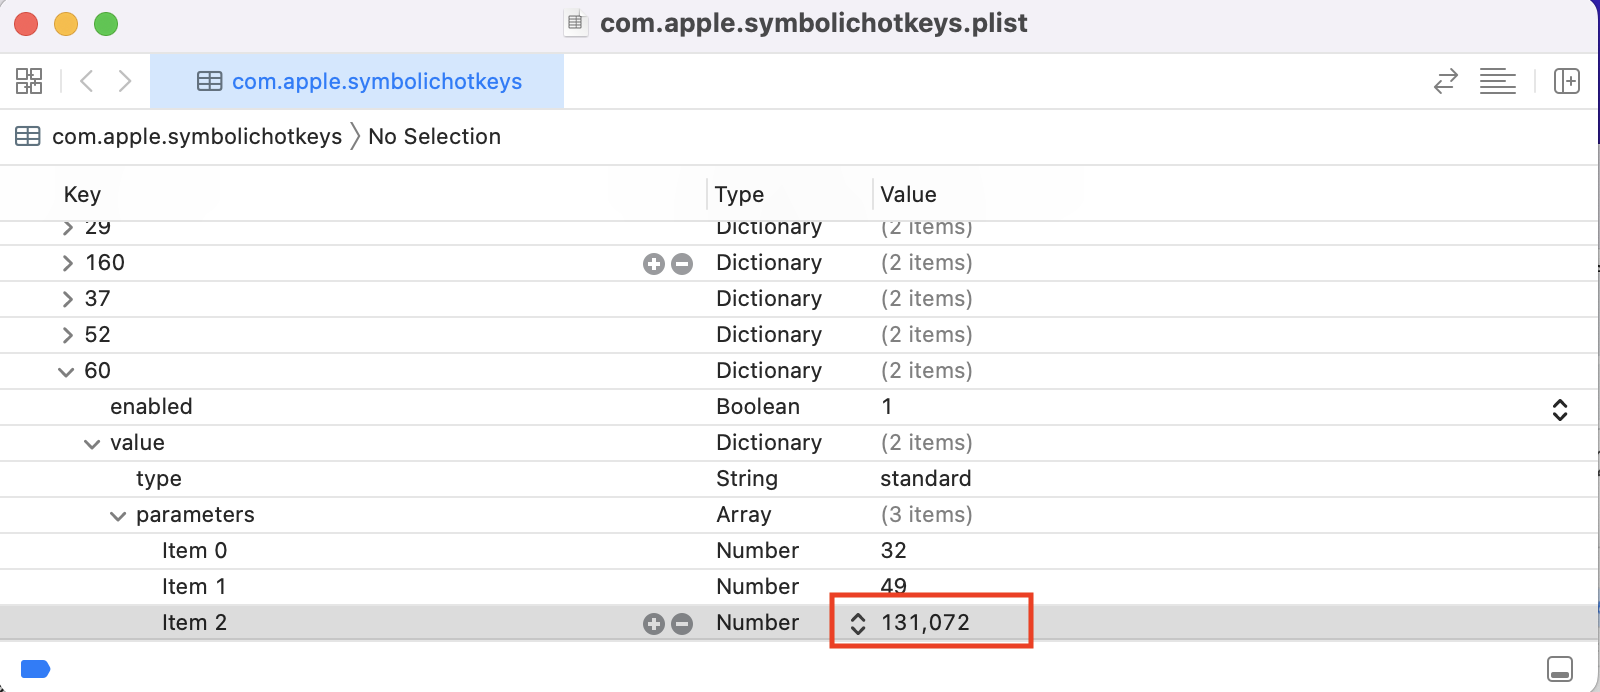Image resolution: width=1600 pixels, height=692 pixels.
Task: Click the Type column header
Action: coord(739,194)
